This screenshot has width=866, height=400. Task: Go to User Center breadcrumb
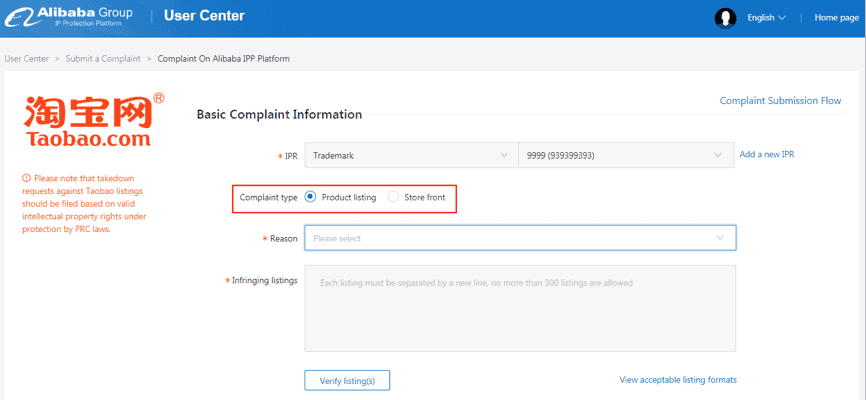27,59
